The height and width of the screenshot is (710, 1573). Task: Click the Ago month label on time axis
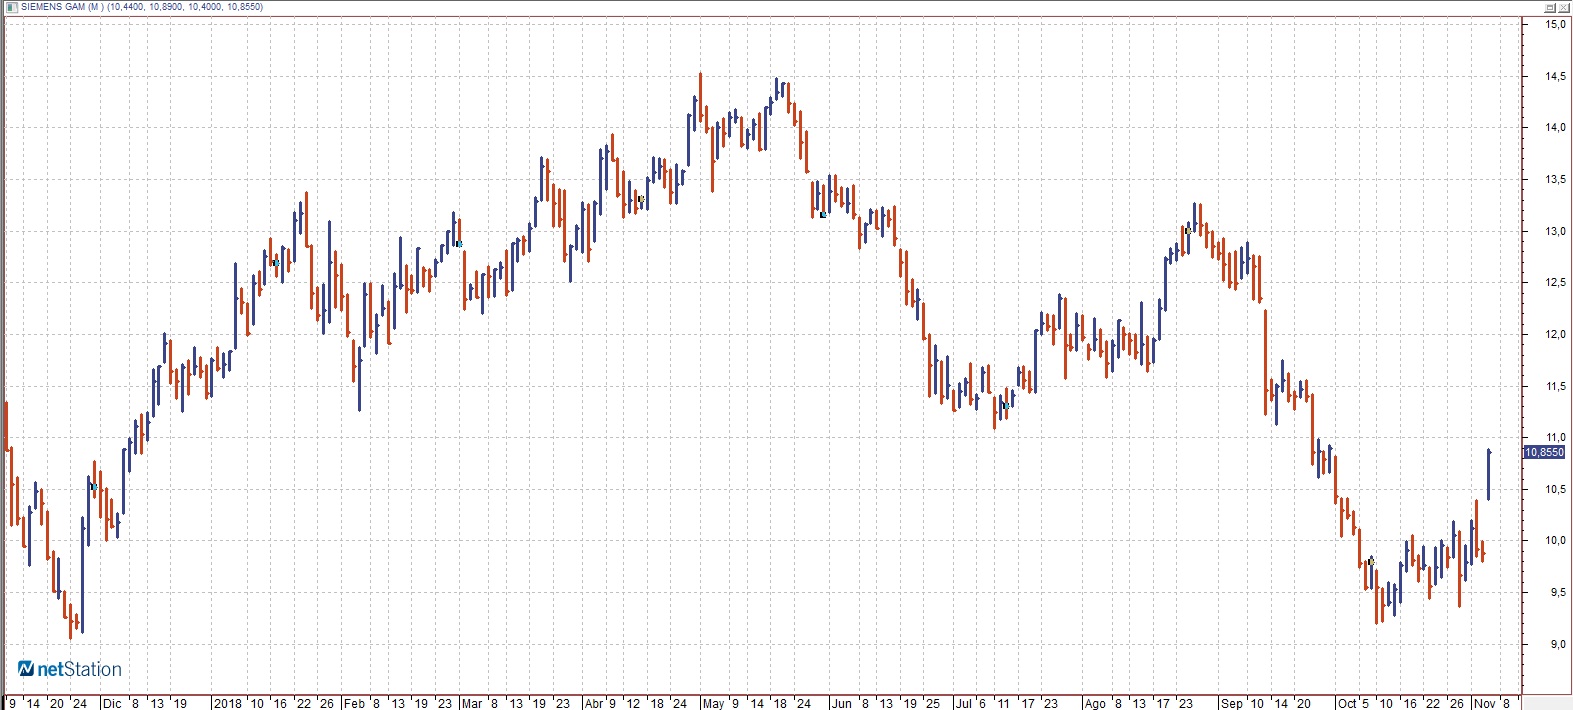click(x=1096, y=703)
